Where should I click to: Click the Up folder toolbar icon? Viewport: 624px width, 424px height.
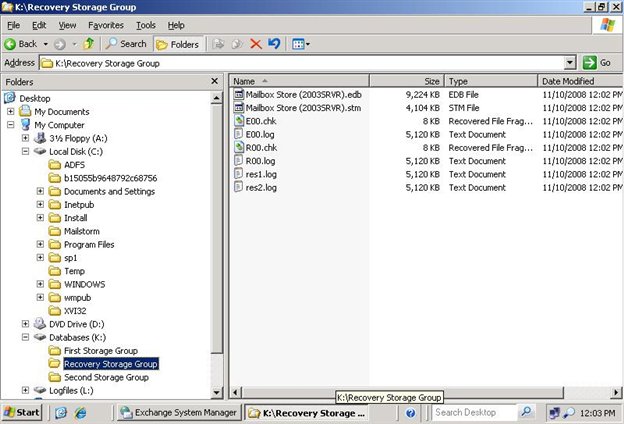pos(89,44)
